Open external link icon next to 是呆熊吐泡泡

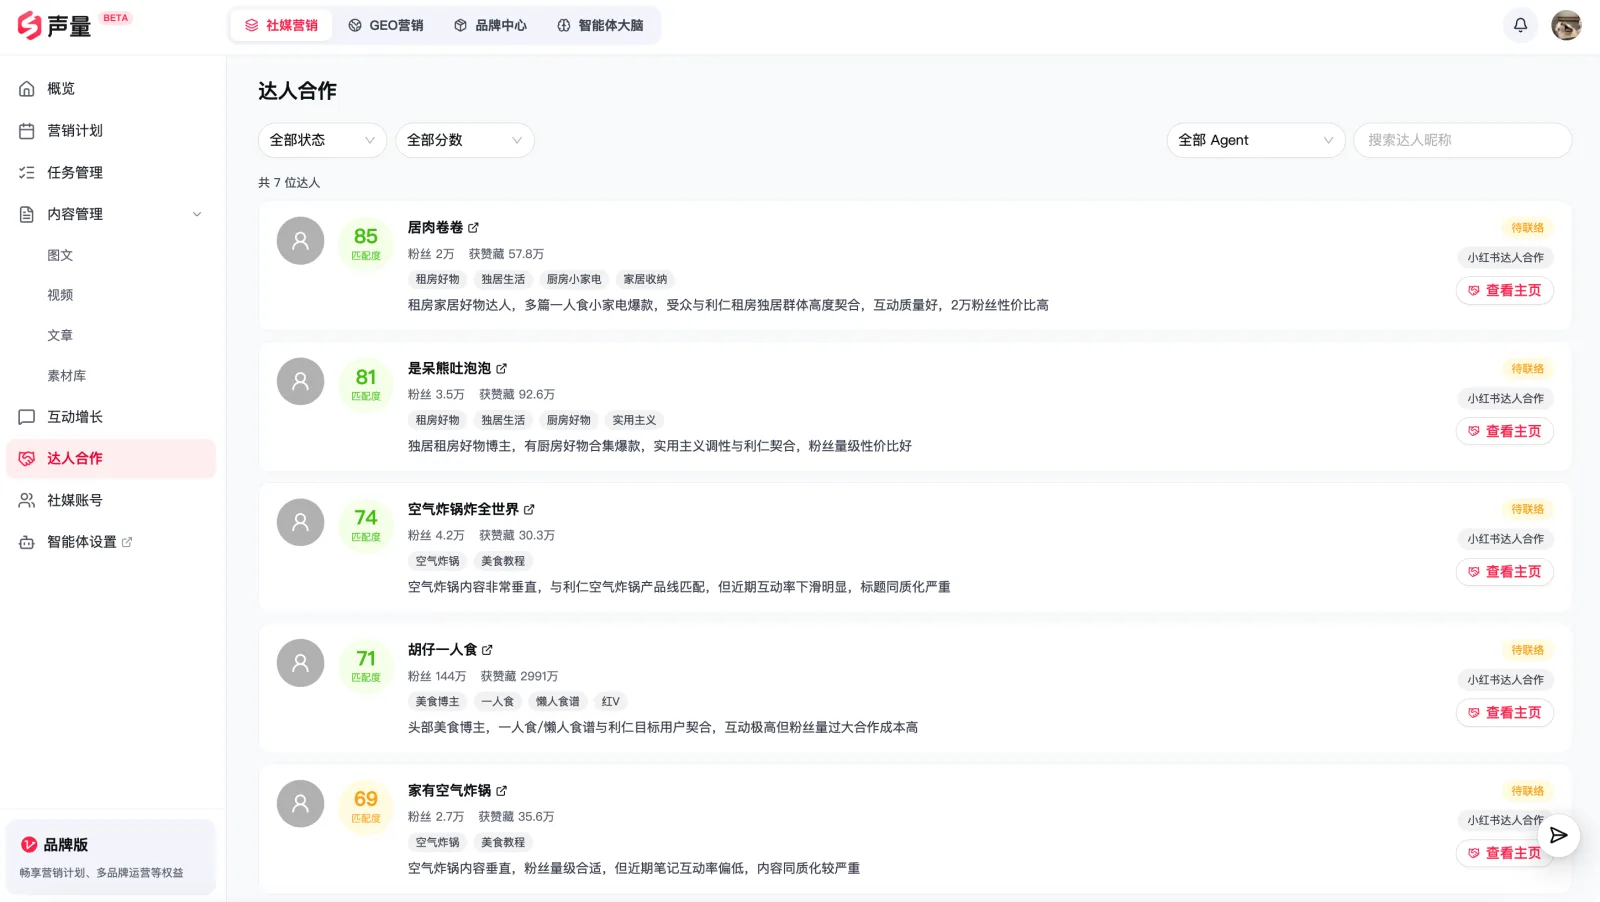click(501, 369)
